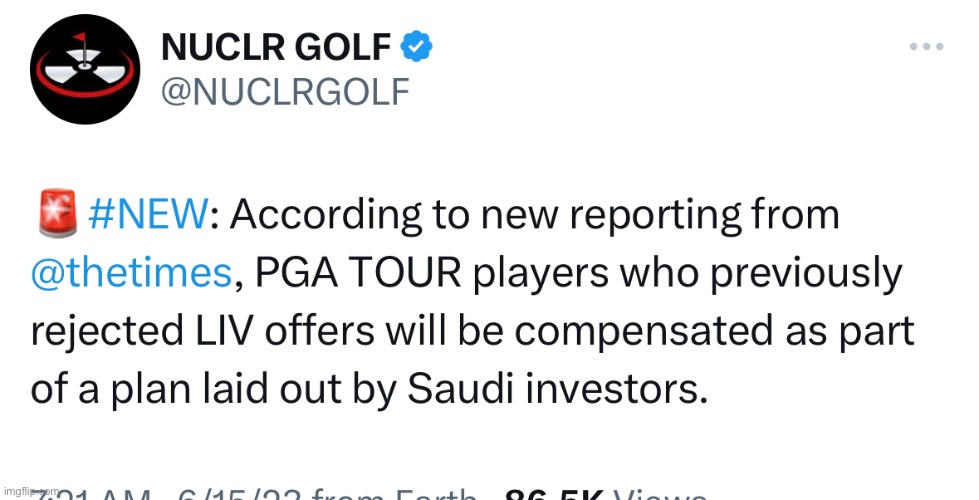Open the @NUCLRGOLF handle link
Viewport: 979px width, 500px height.
coord(284,91)
